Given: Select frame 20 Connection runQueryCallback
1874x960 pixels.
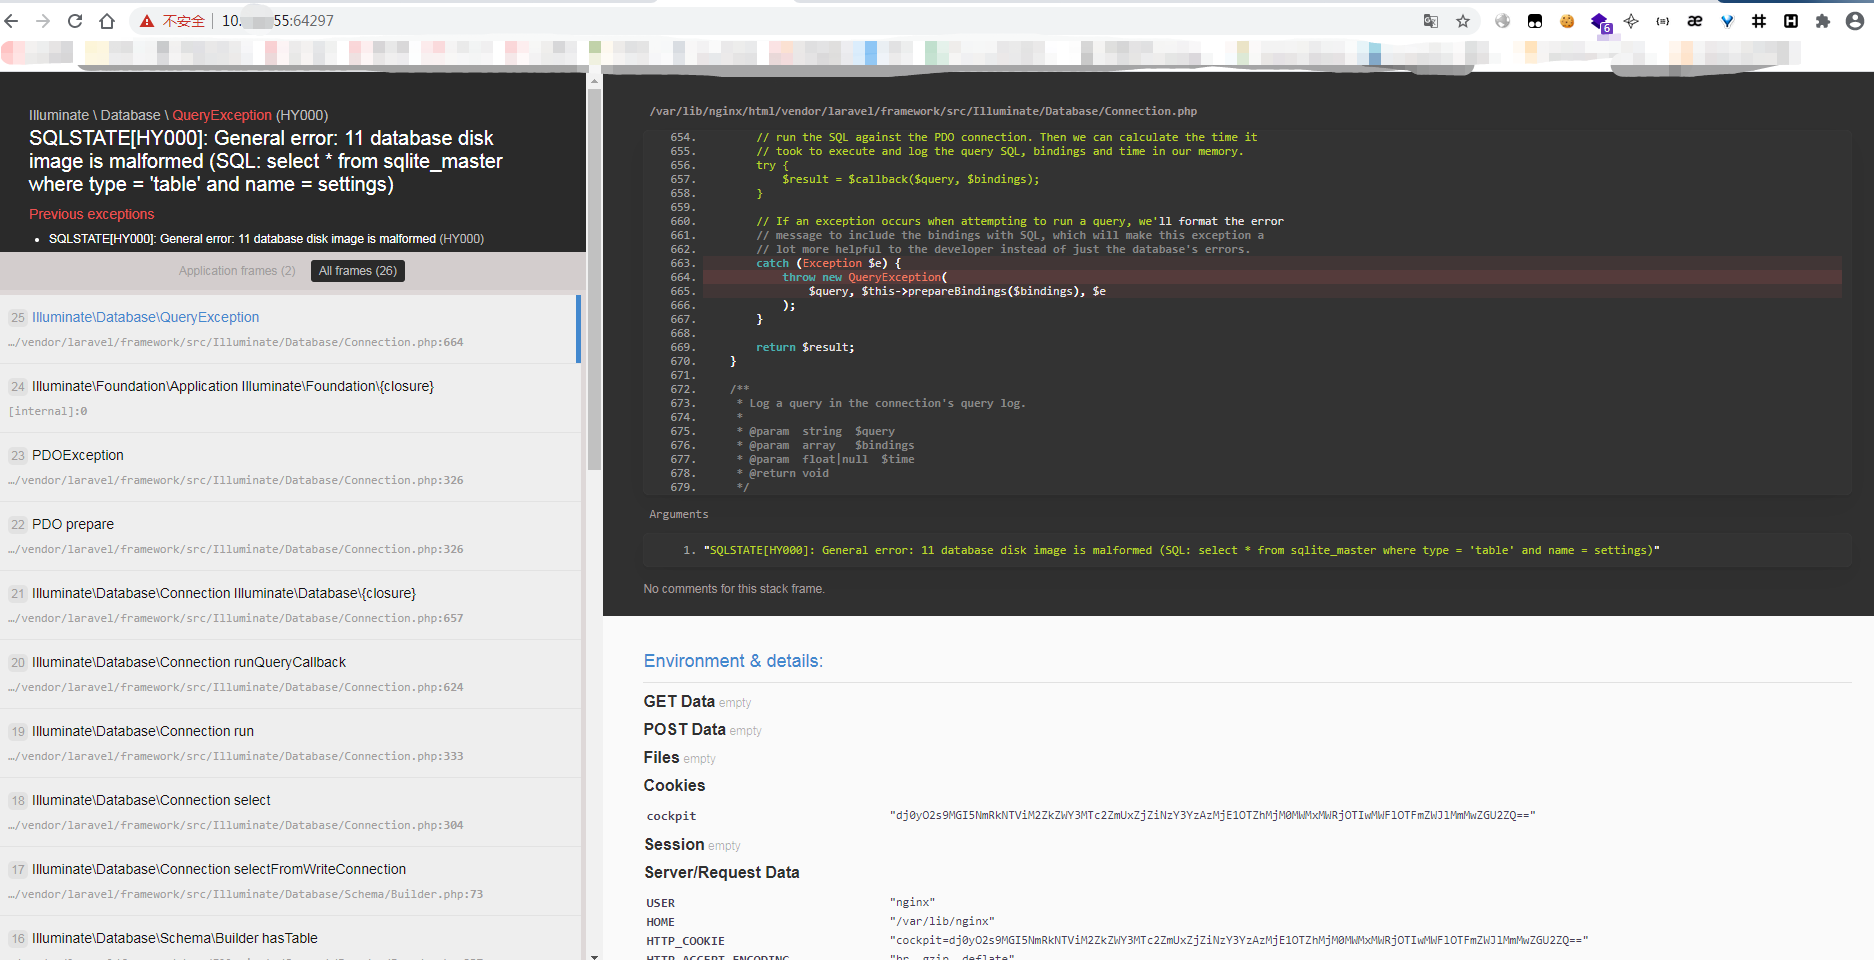Looking at the screenshot, I should (x=290, y=674).
